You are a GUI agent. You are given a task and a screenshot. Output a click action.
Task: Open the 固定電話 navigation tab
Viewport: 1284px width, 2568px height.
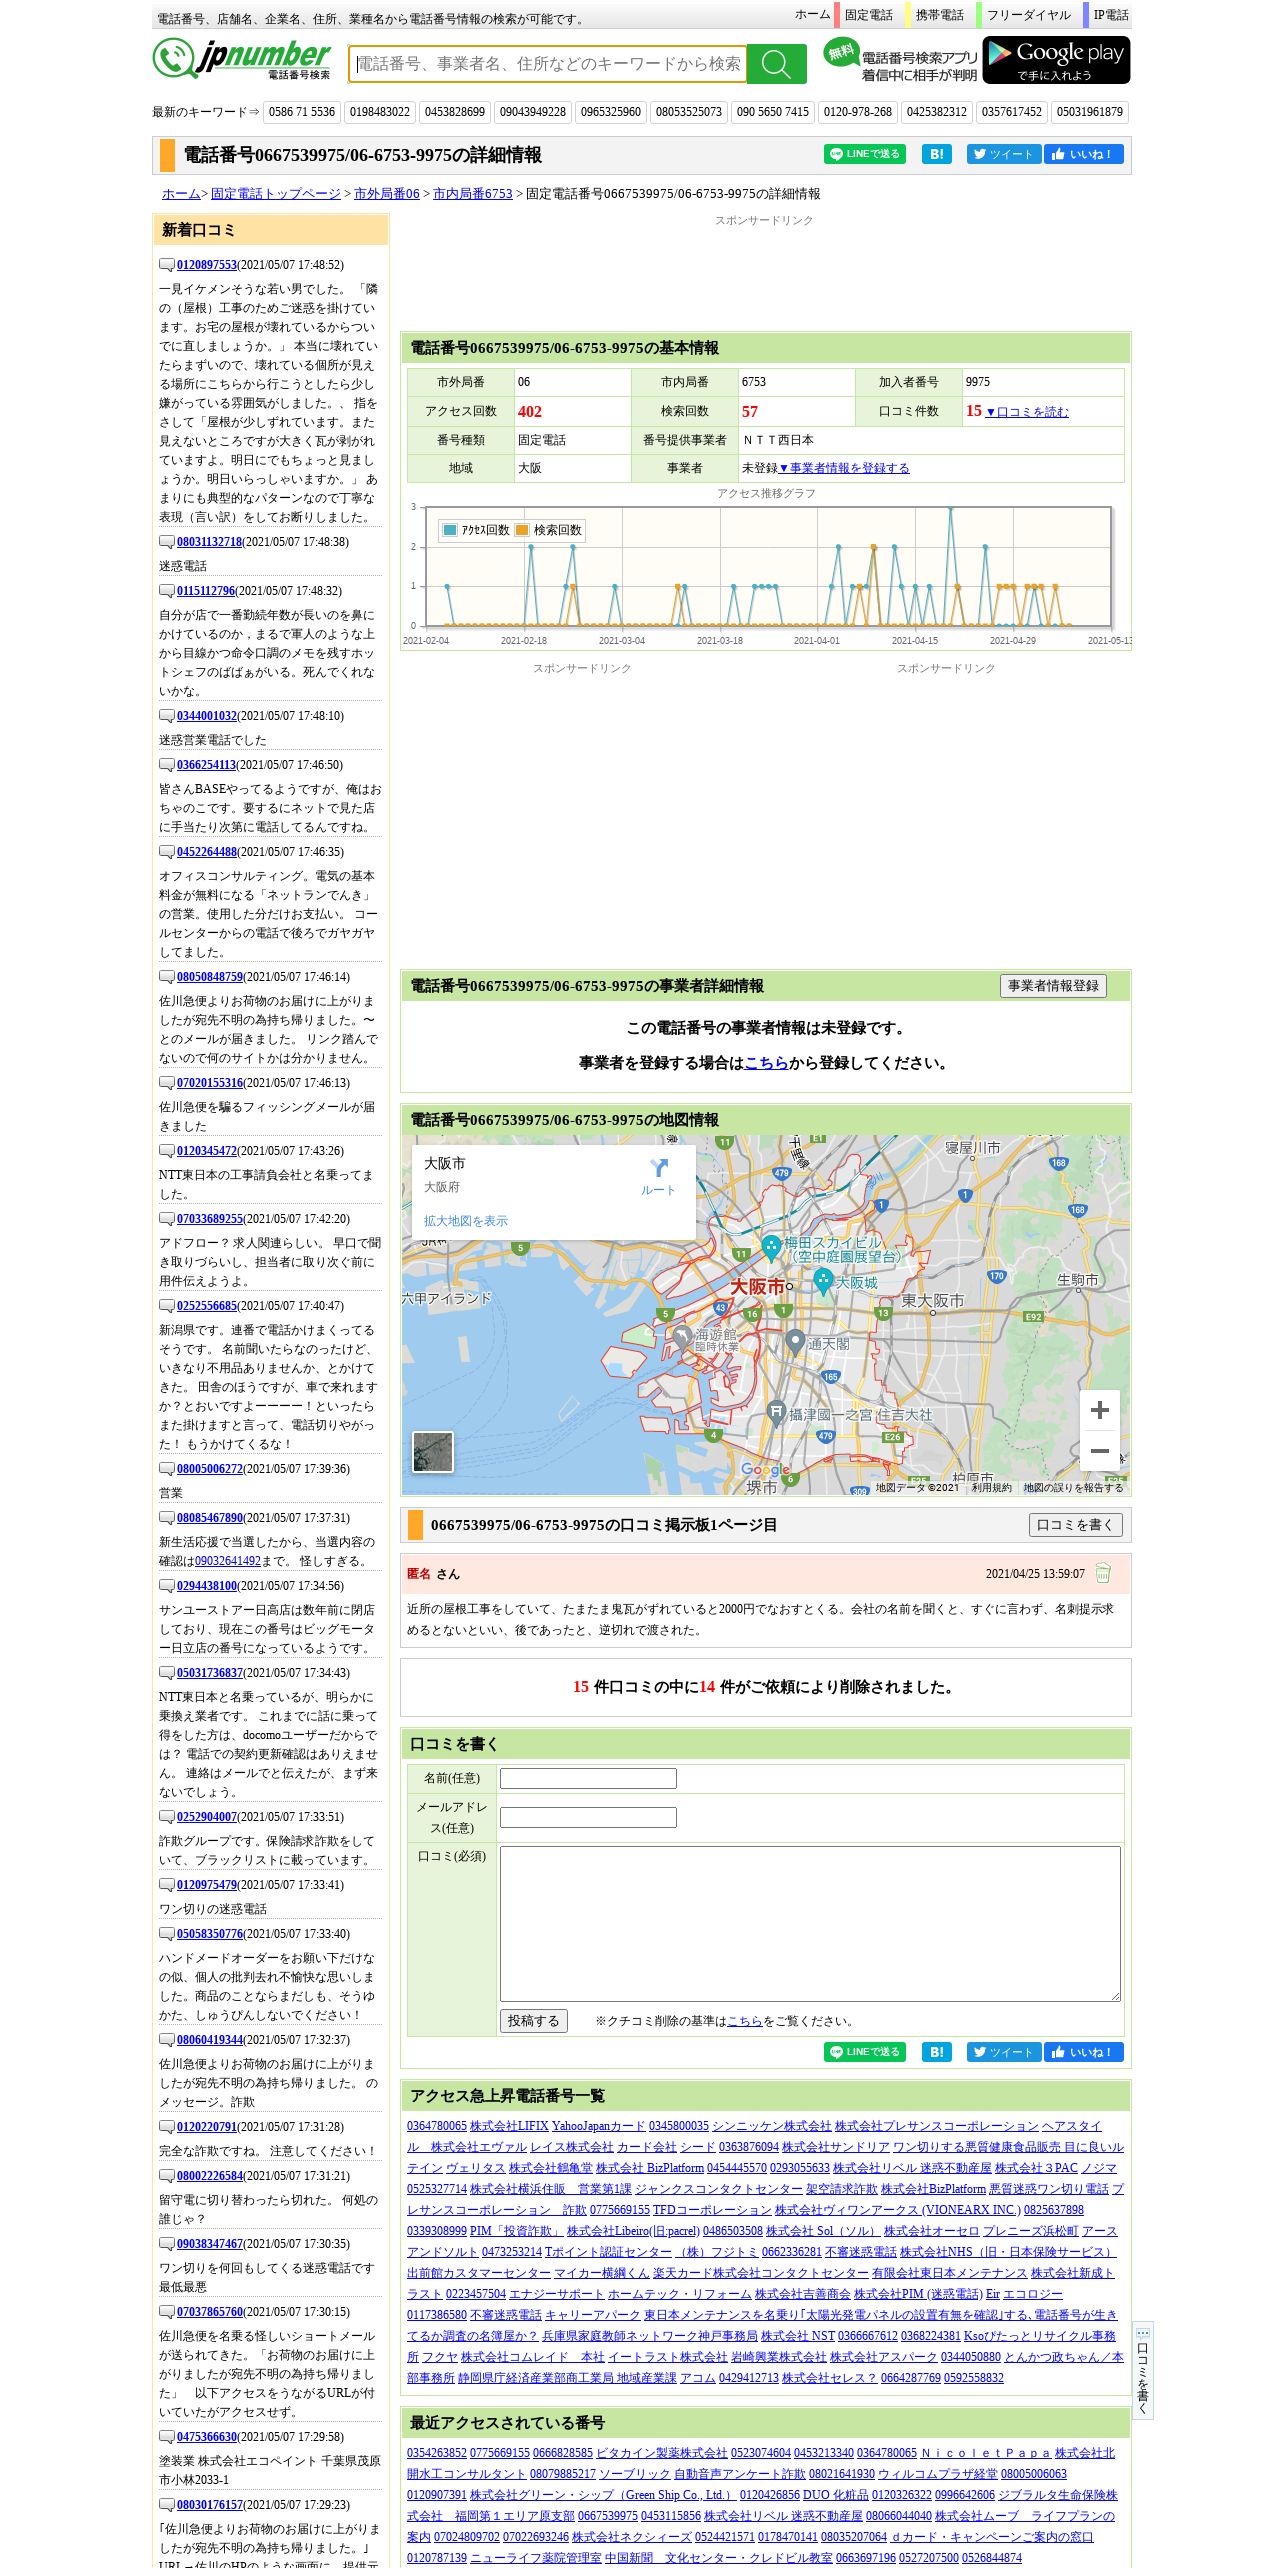(868, 15)
